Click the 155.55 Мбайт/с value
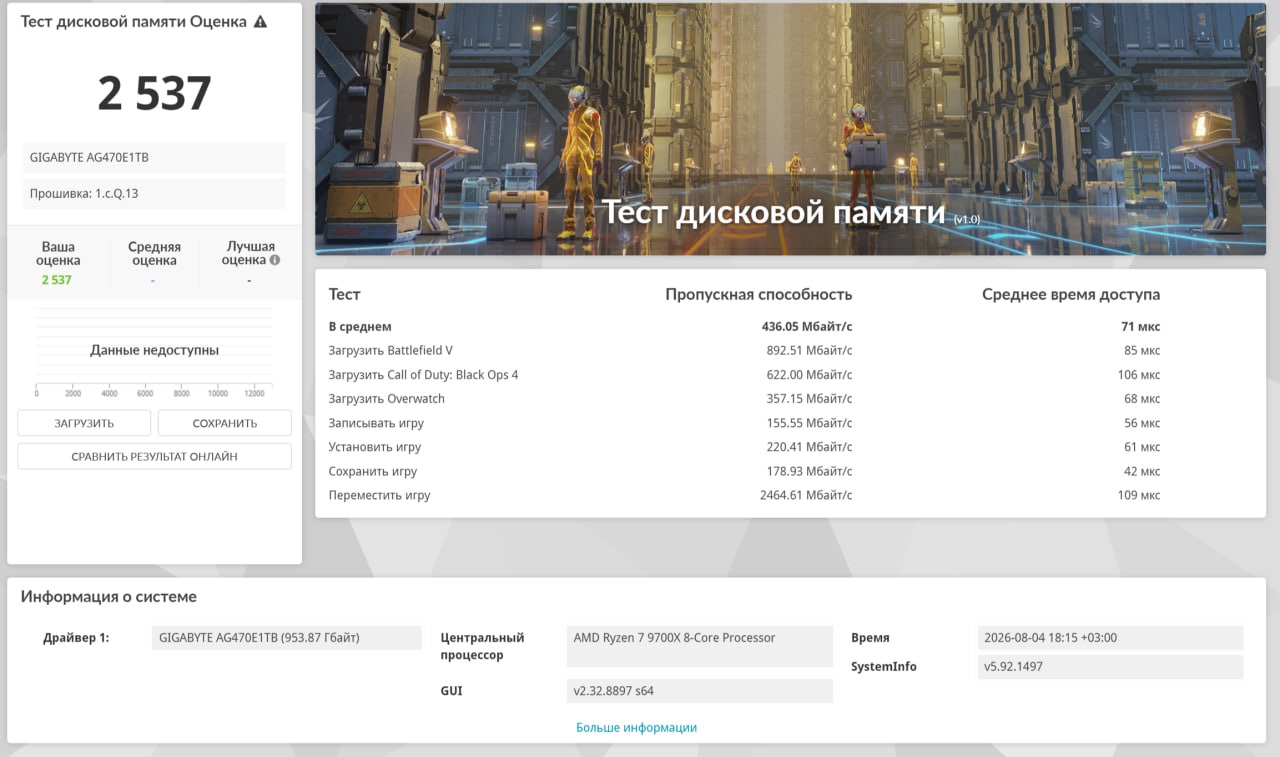The image size is (1280, 757). click(809, 423)
